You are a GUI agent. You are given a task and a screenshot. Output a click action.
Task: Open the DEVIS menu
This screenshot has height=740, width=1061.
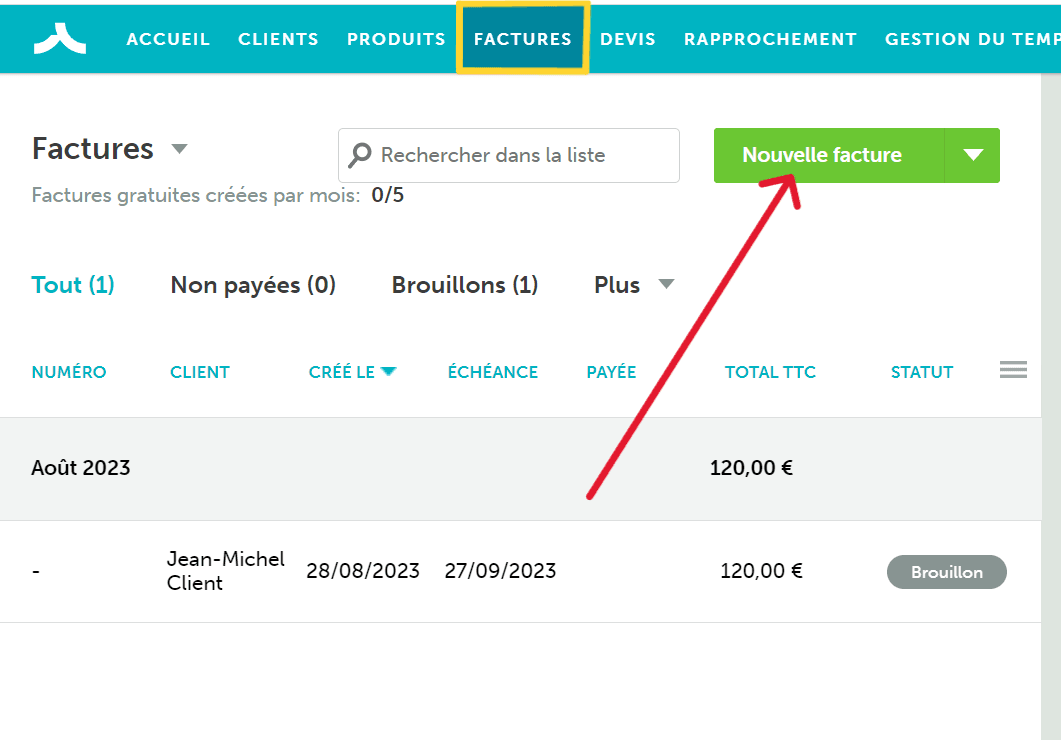pyautogui.click(x=628, y=39)
